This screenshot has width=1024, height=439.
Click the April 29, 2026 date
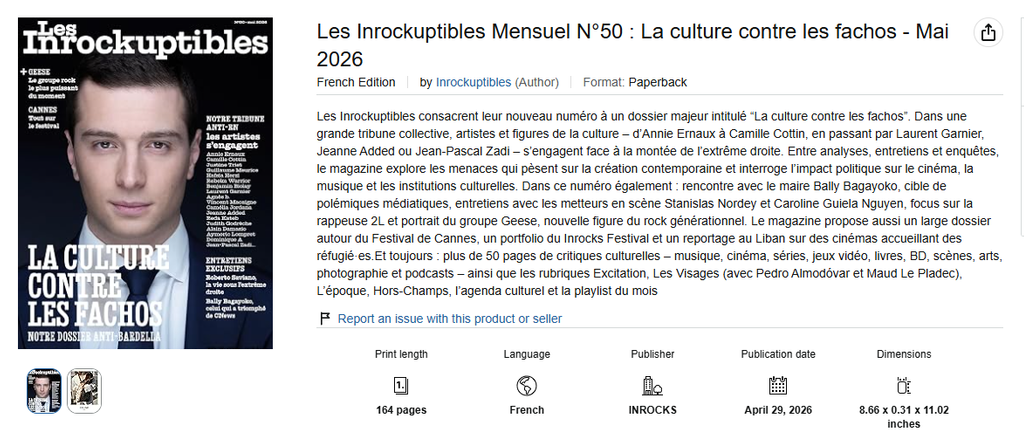pyautogui.click(x=778, y=410)
